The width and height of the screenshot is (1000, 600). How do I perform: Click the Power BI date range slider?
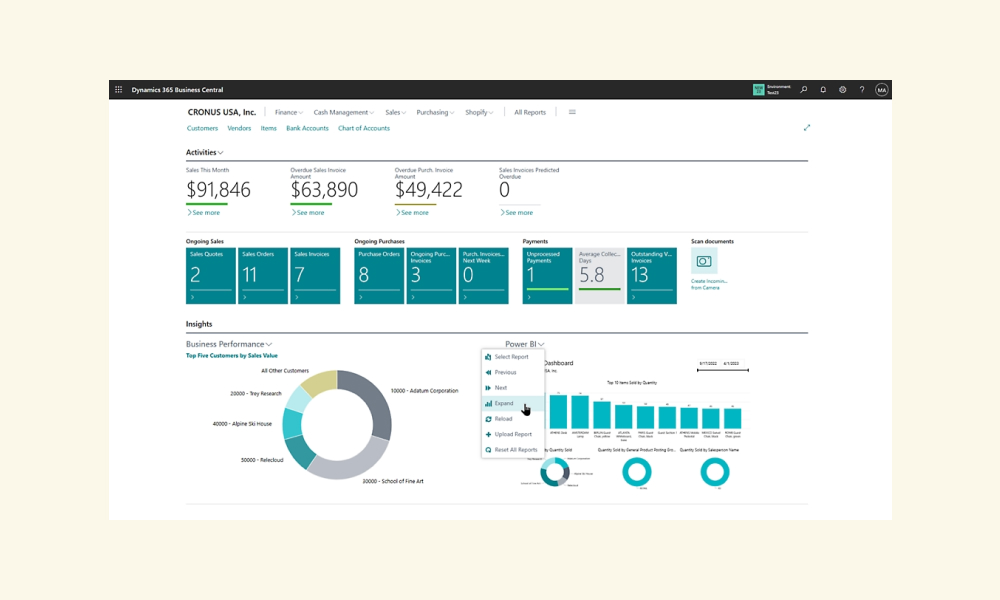click(x=722, y=370)
